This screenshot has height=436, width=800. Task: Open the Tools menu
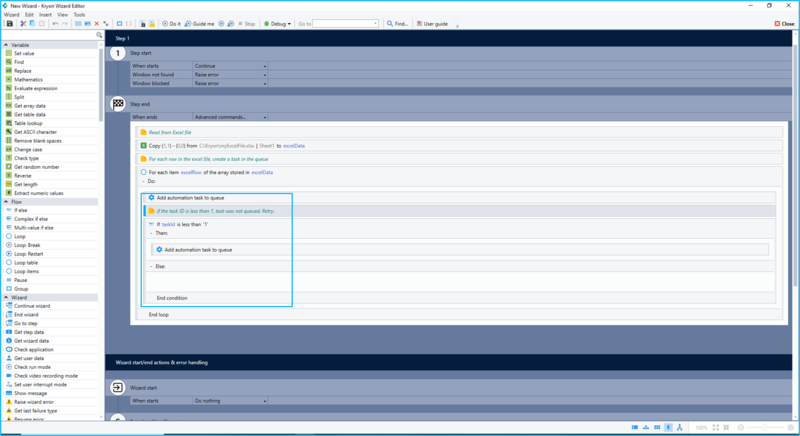pos(79,14)
